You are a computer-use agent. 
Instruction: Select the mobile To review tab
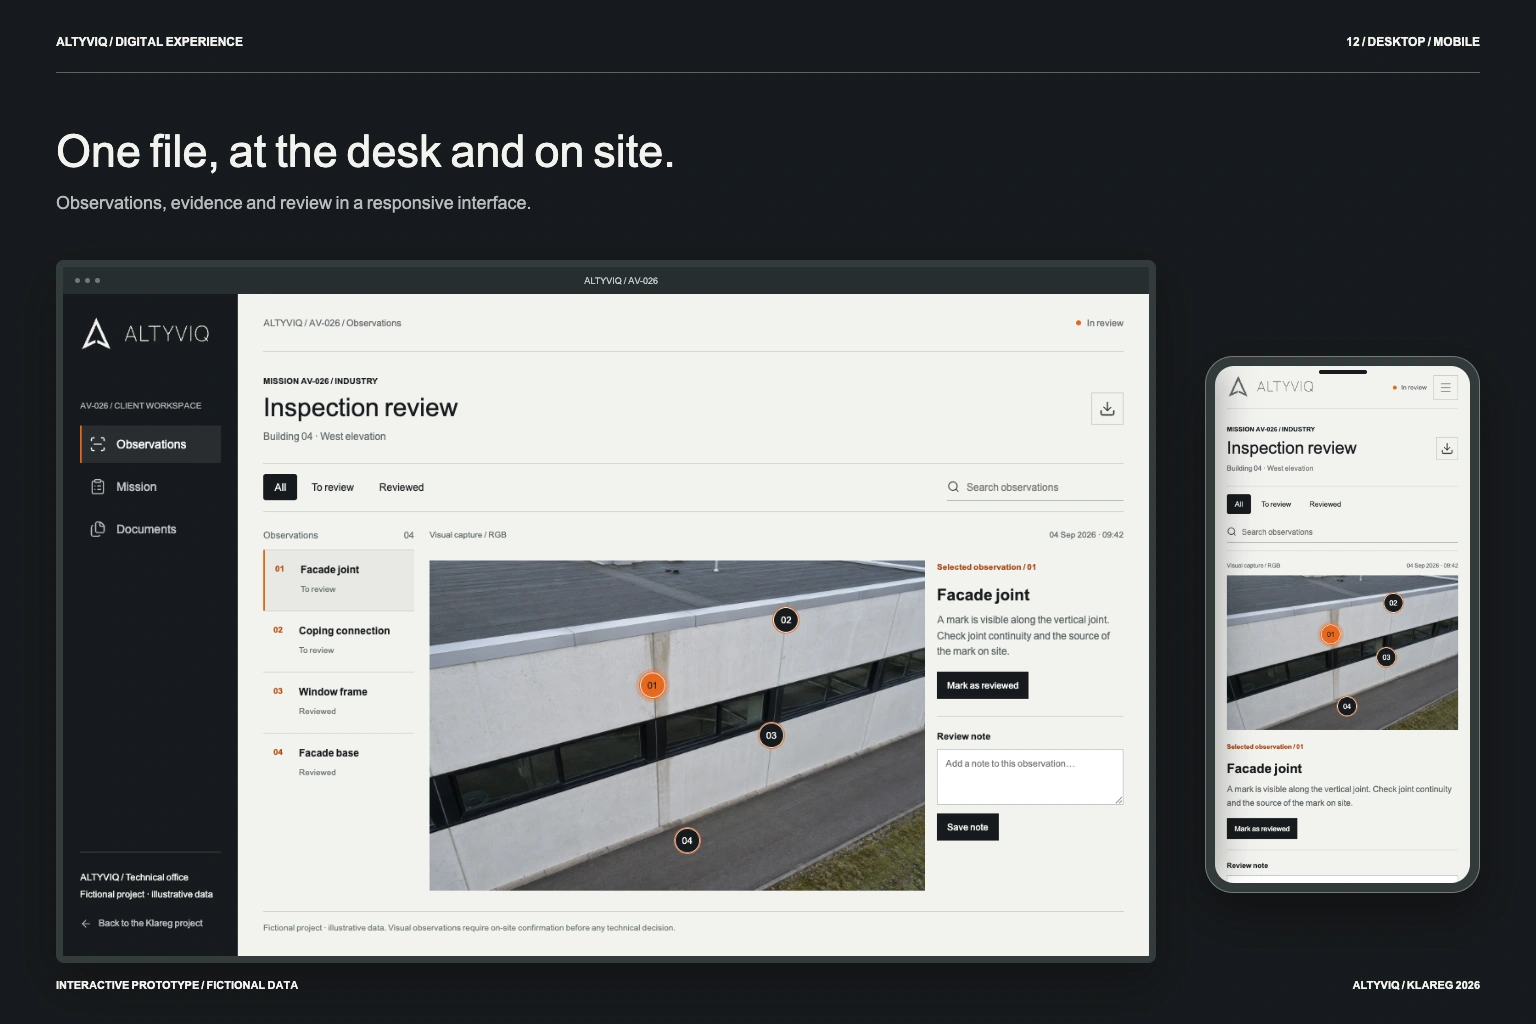click(1276, 504)
